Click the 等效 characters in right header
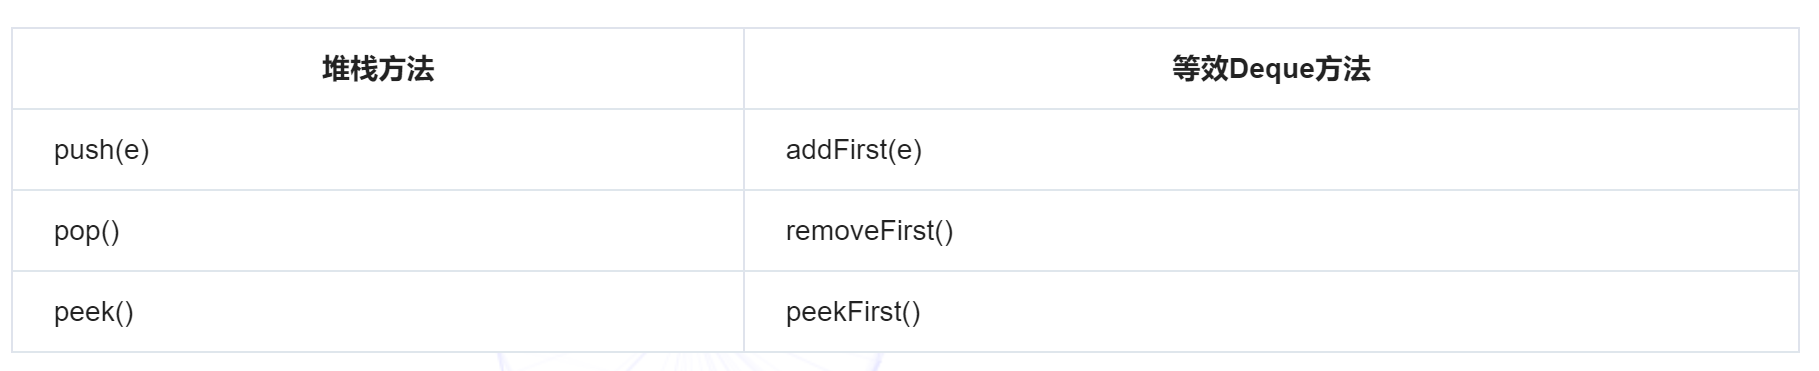 1200,69
